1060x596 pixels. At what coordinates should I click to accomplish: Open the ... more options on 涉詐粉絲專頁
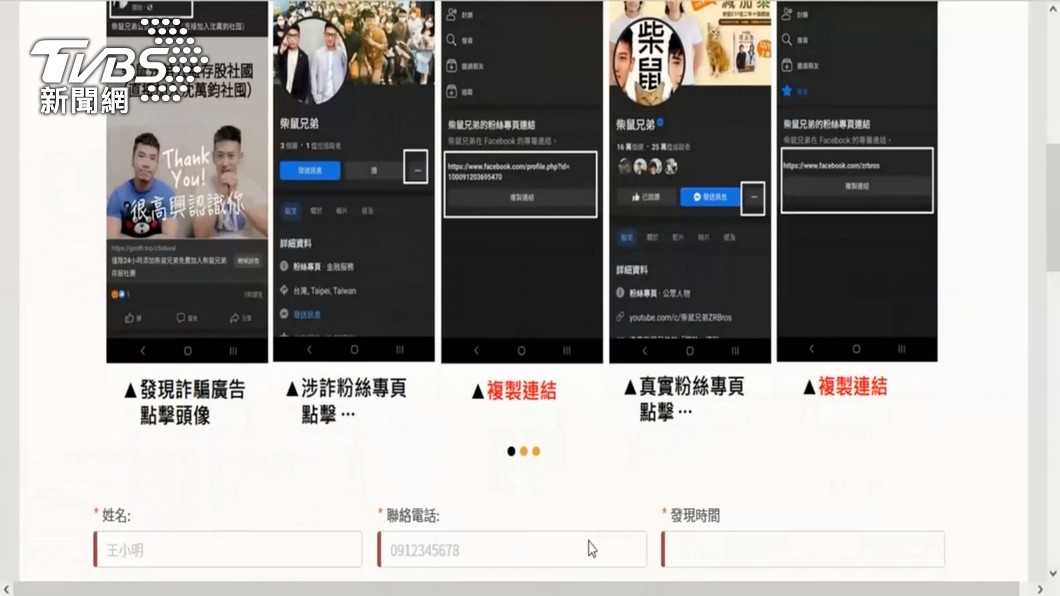point(417,170)
